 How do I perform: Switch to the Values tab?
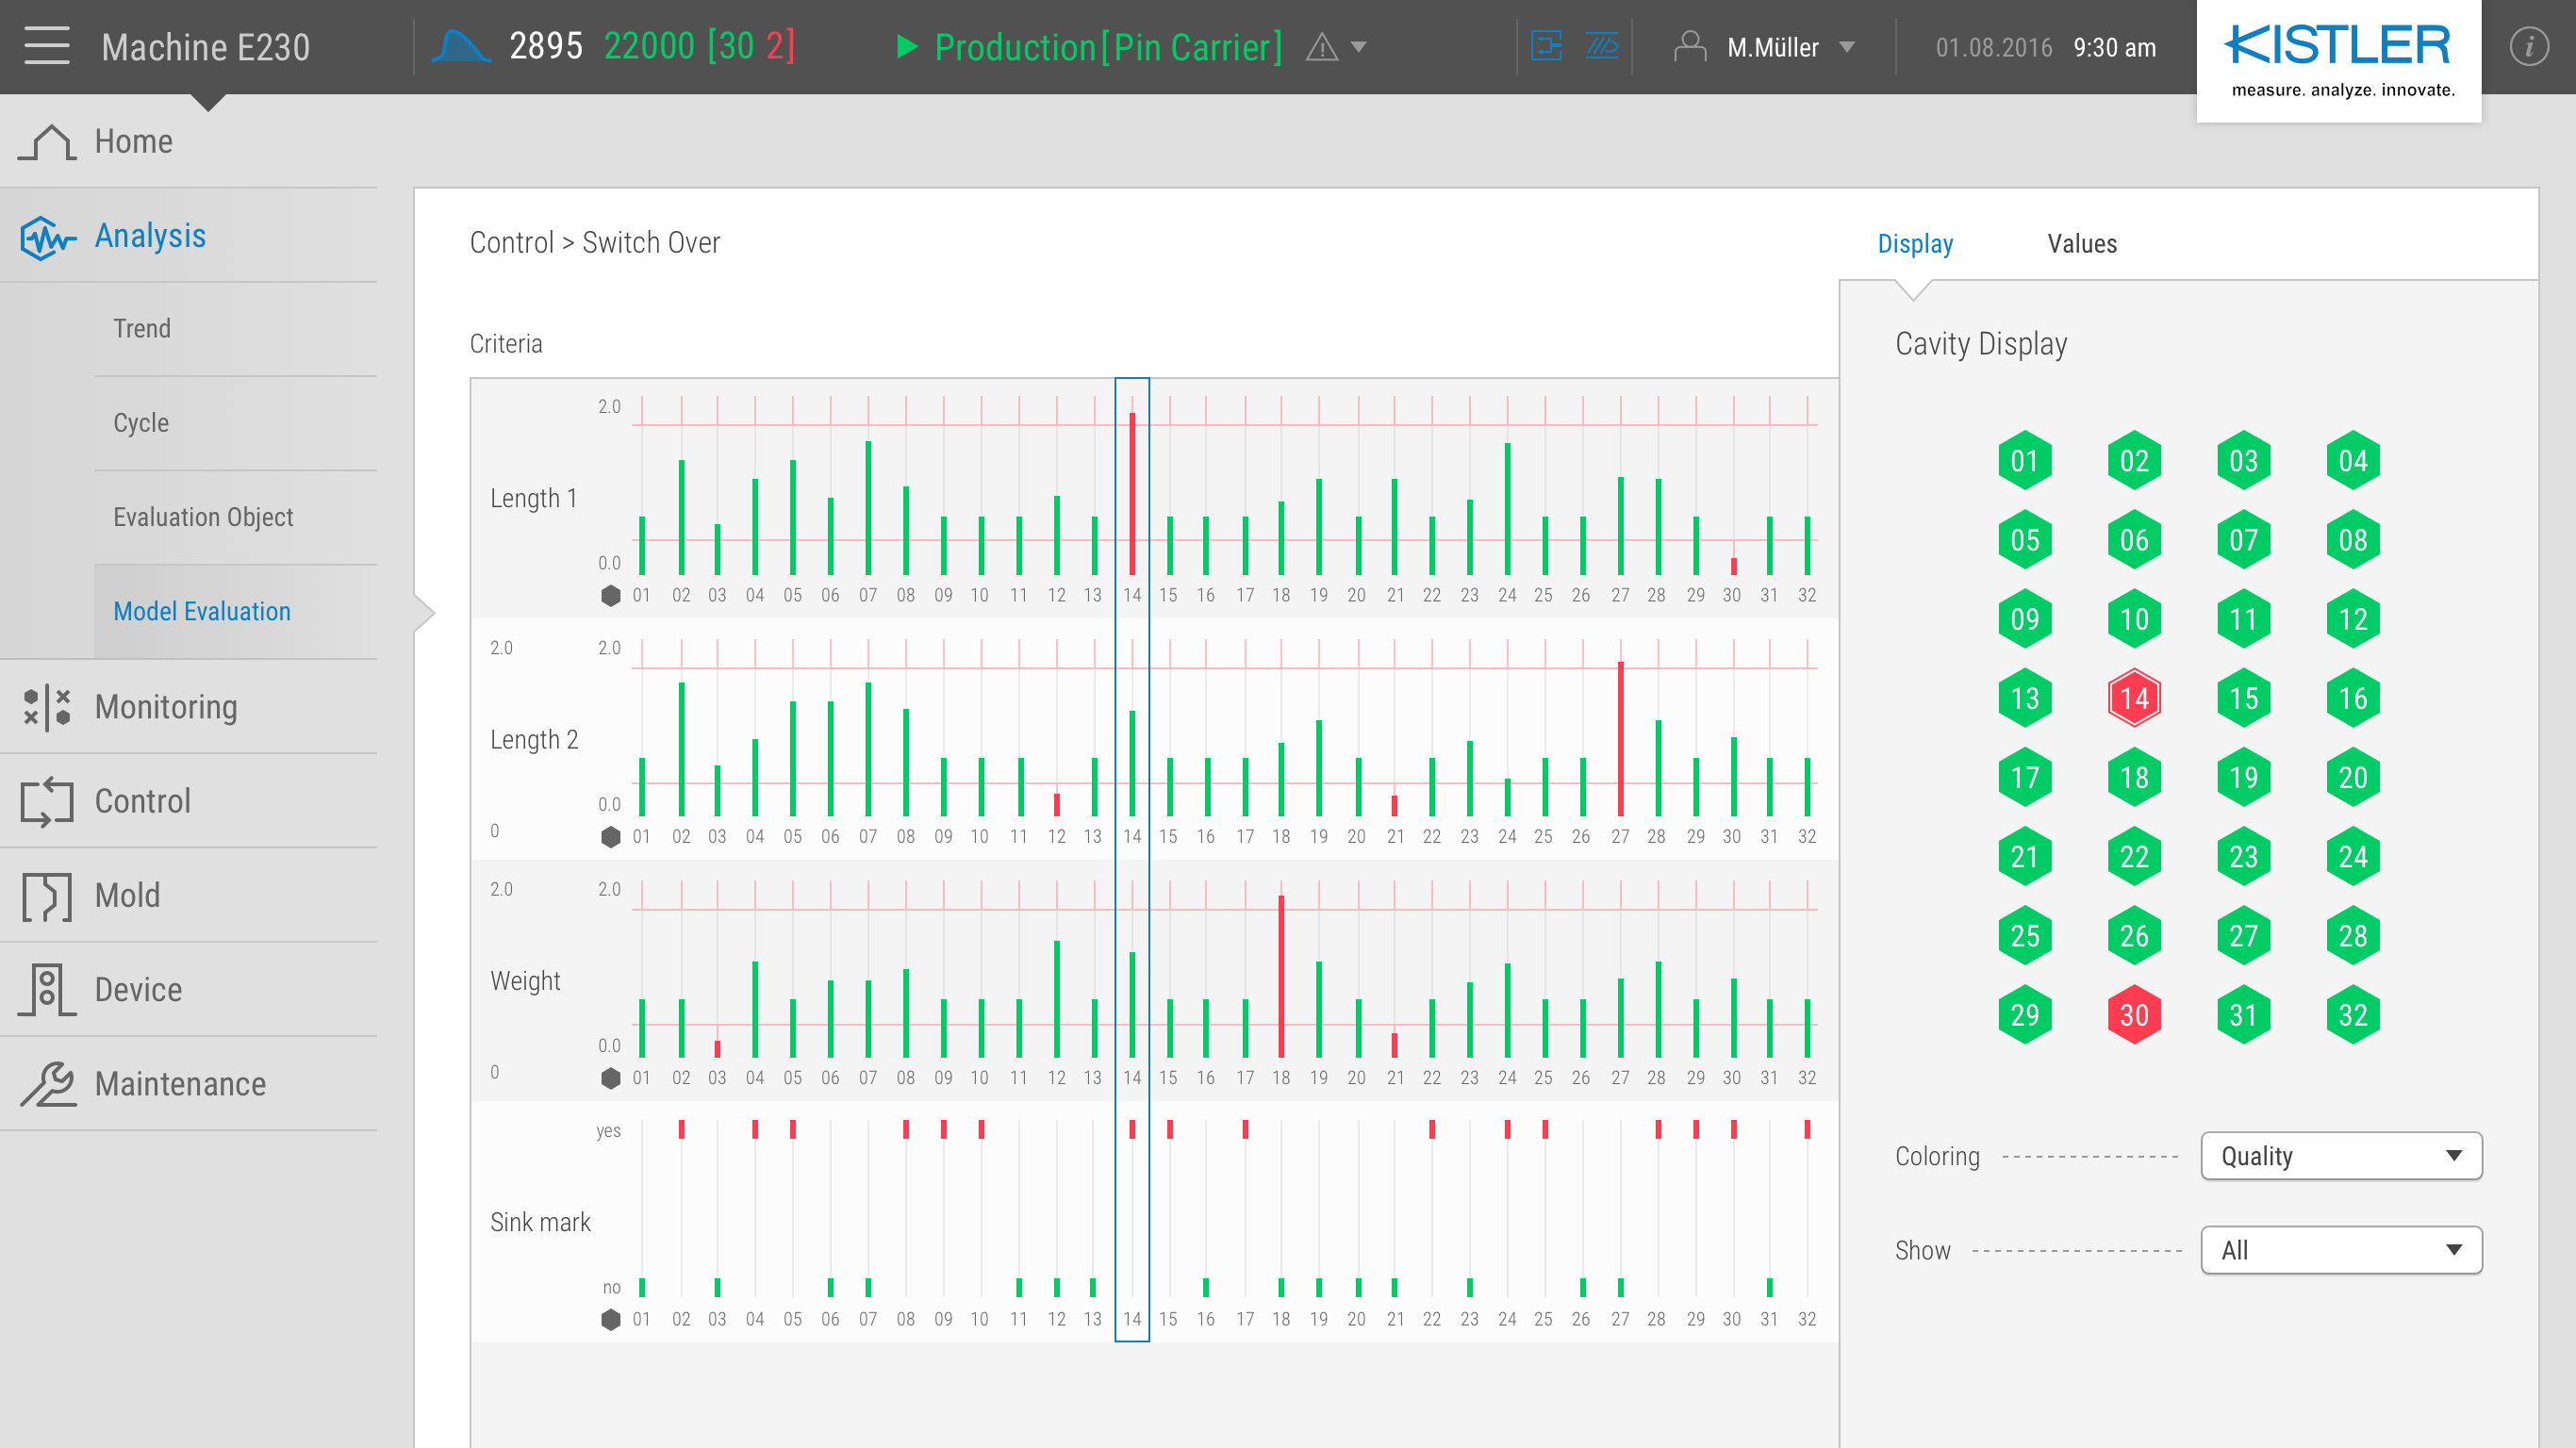(x=2081, y=243)
